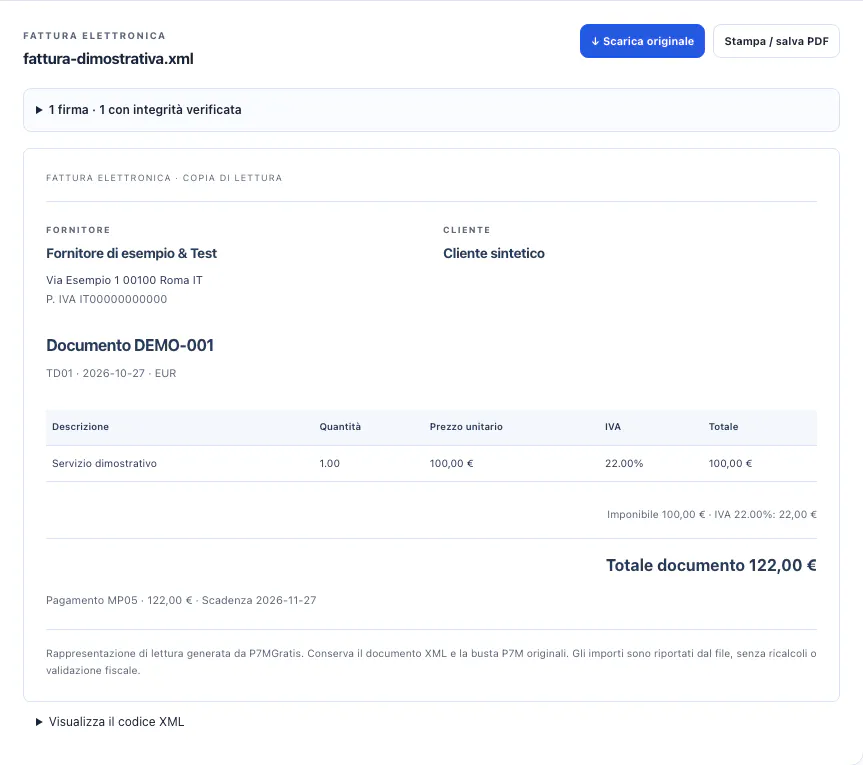Open Stampa / salva PDF
The width and height of the screenshot is (863, 765).
tap(776, 41)
